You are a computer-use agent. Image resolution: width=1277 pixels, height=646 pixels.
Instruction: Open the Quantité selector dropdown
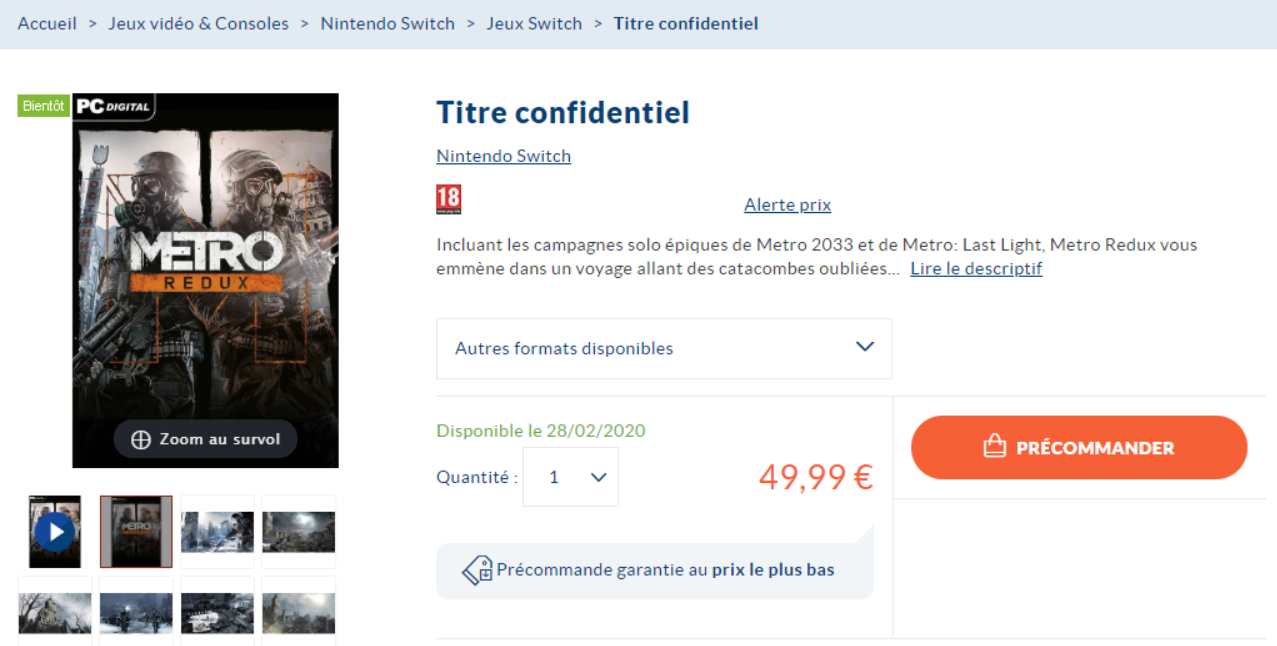(570, 477)
